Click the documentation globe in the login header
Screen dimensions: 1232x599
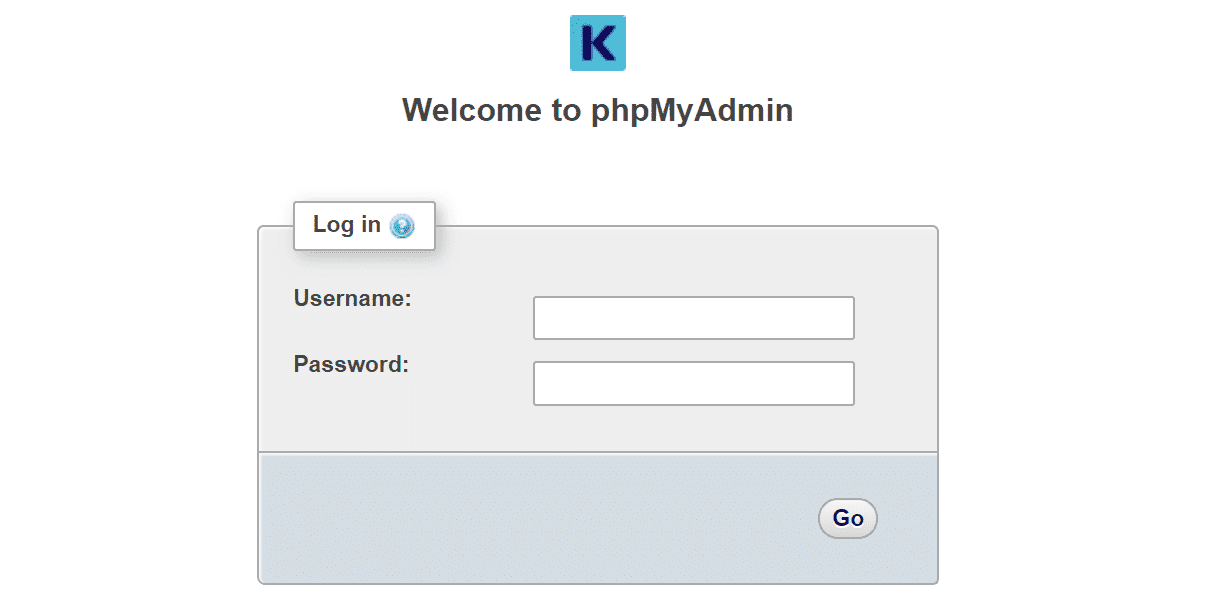tap(403, 226)
